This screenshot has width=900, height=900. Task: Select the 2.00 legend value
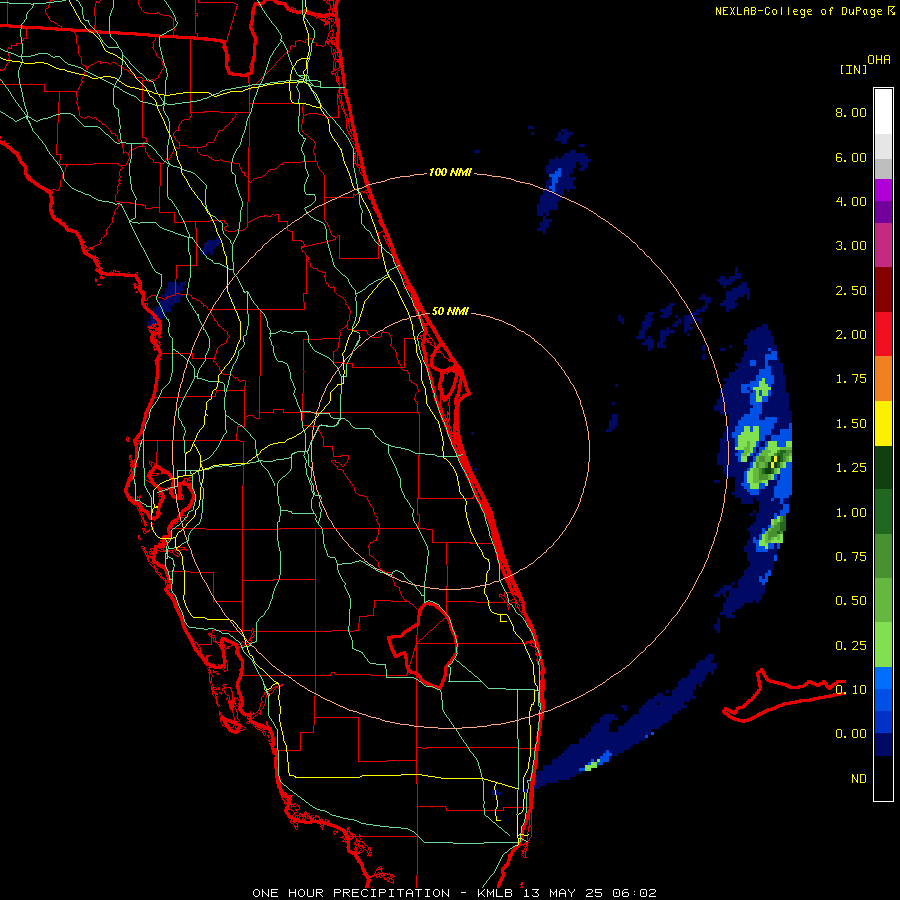[851, 335]
